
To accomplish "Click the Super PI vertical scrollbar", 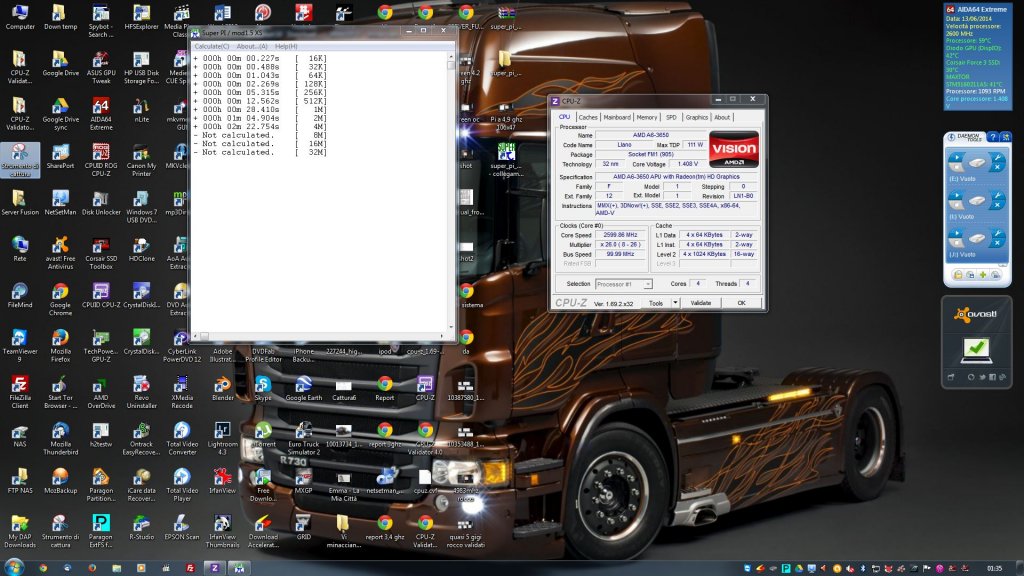I will [451, 193].
